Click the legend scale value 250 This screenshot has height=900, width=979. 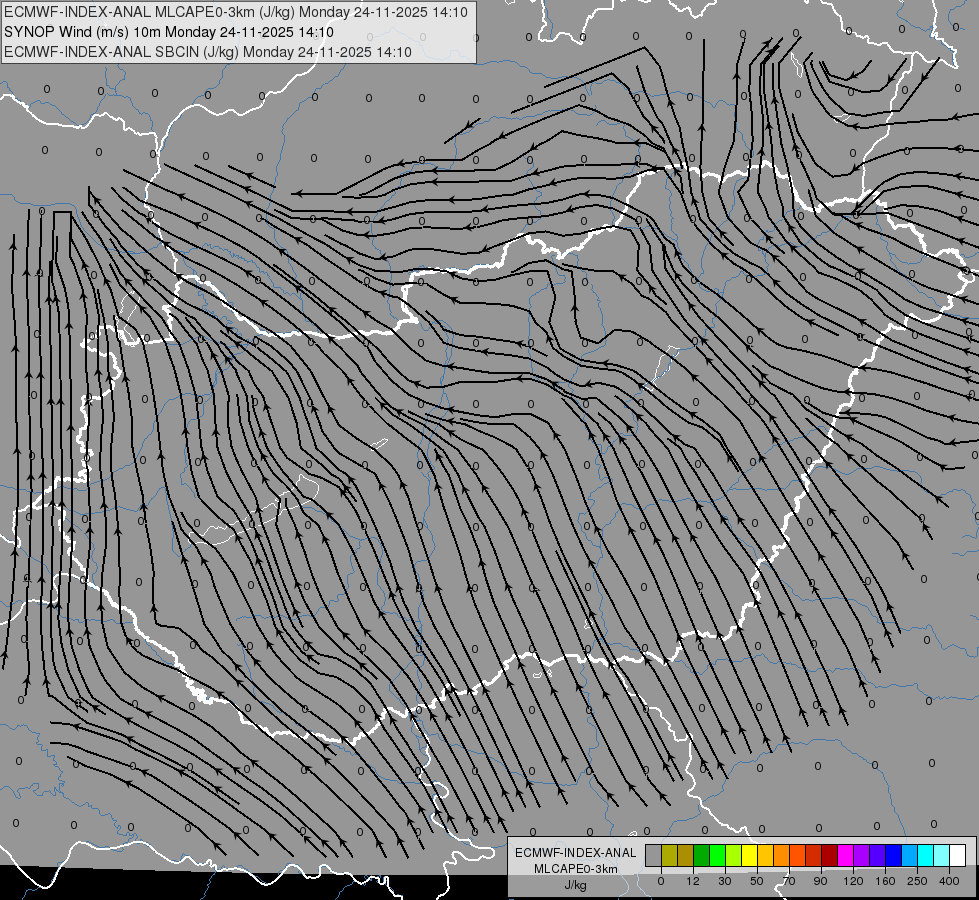[x=917, y=881]
